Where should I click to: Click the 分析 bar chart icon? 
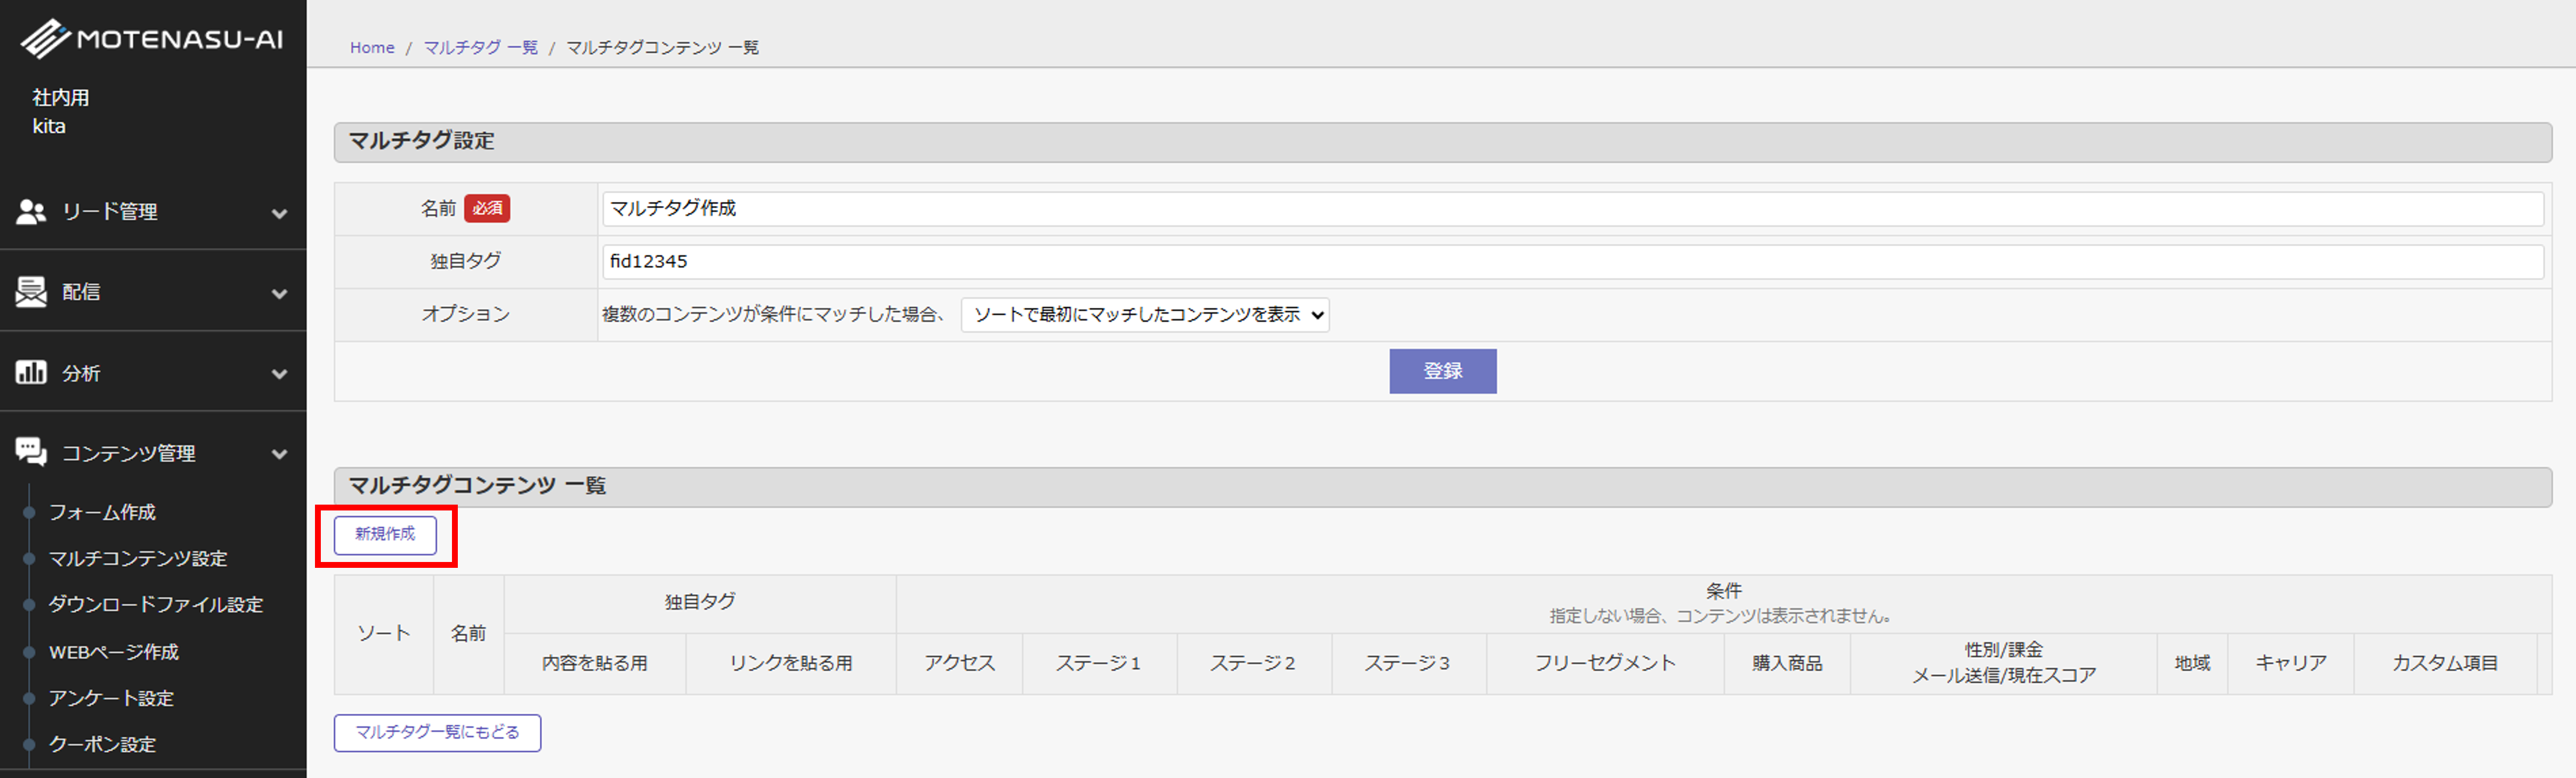[x=31, y=372]
